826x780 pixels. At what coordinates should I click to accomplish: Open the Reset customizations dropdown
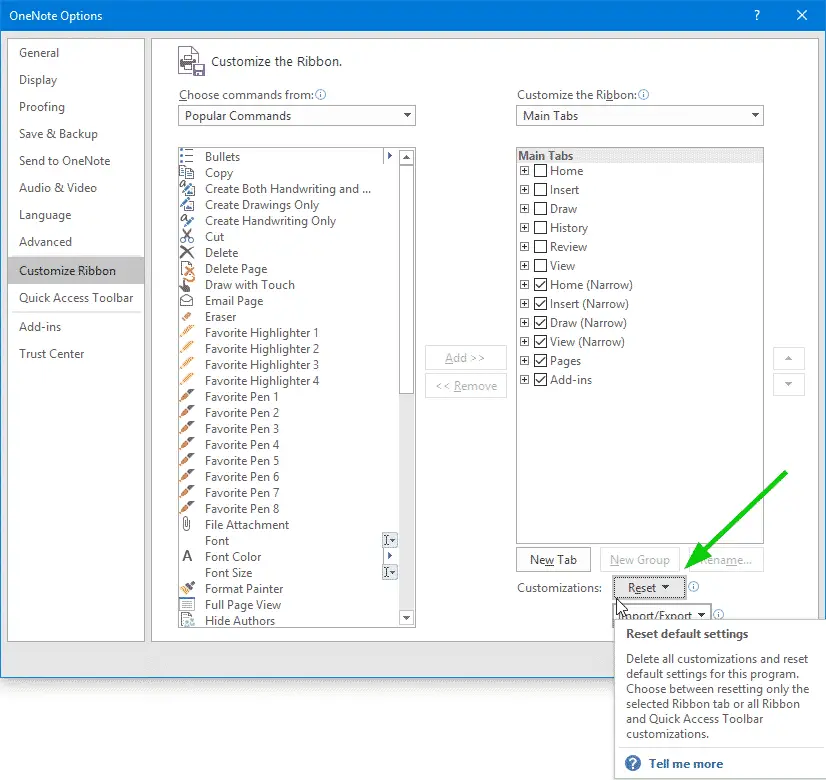(649, 587)
